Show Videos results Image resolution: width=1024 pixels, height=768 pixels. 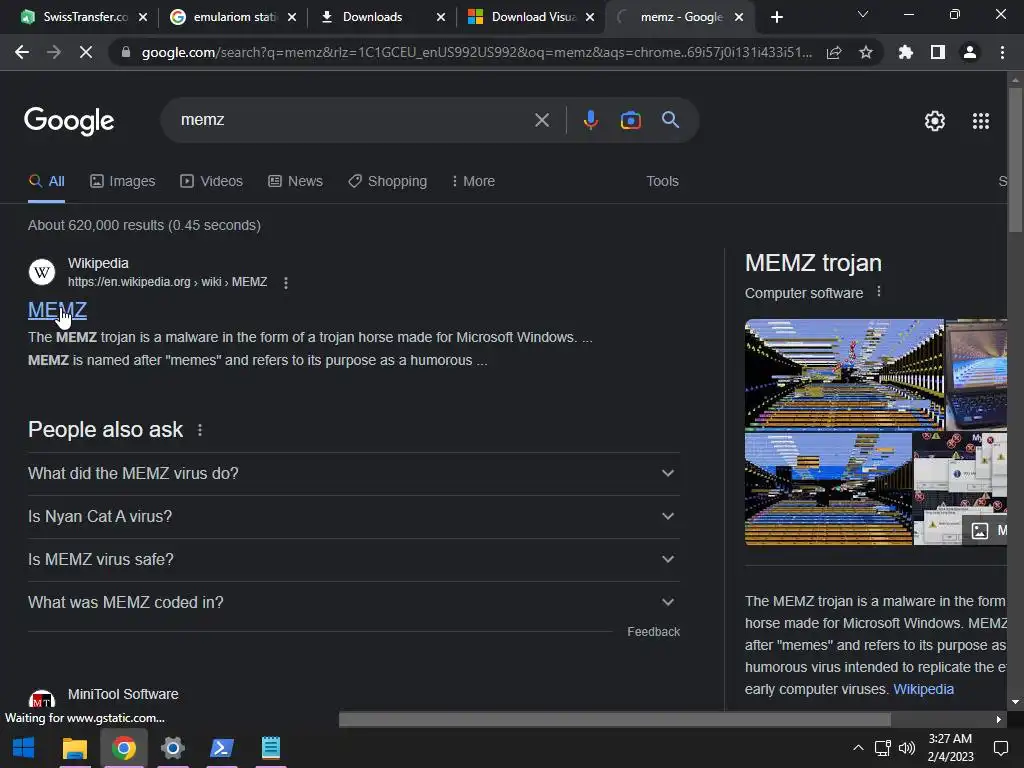212,182
